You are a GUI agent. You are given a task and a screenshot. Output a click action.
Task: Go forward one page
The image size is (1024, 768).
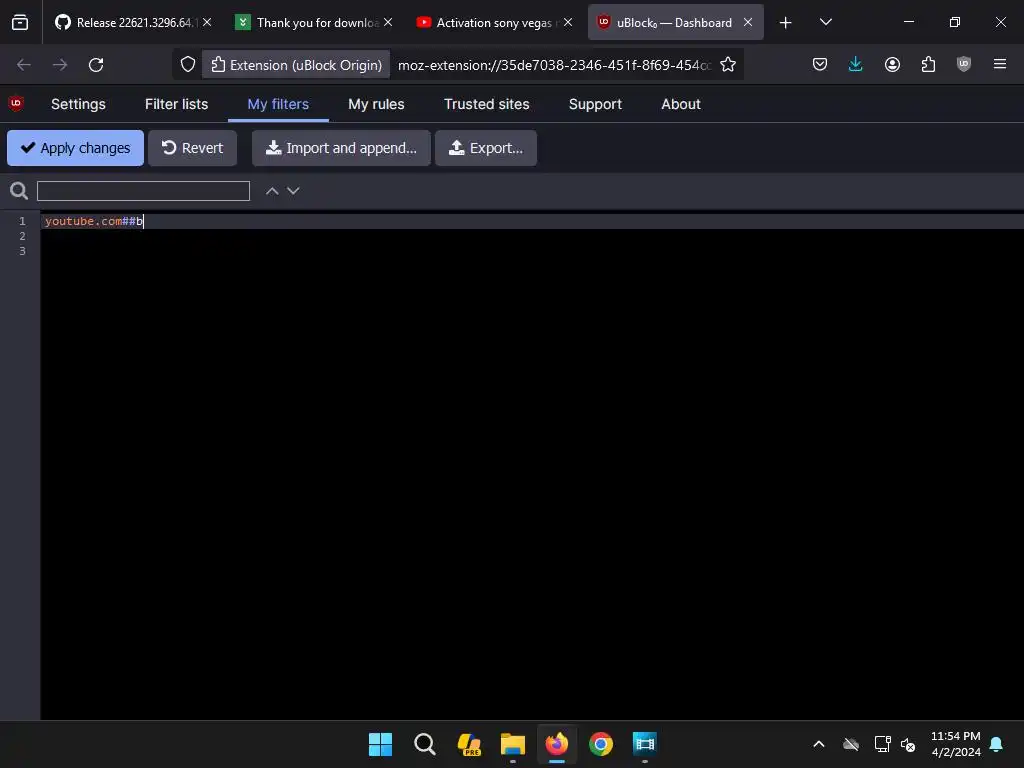click(60, 65)
